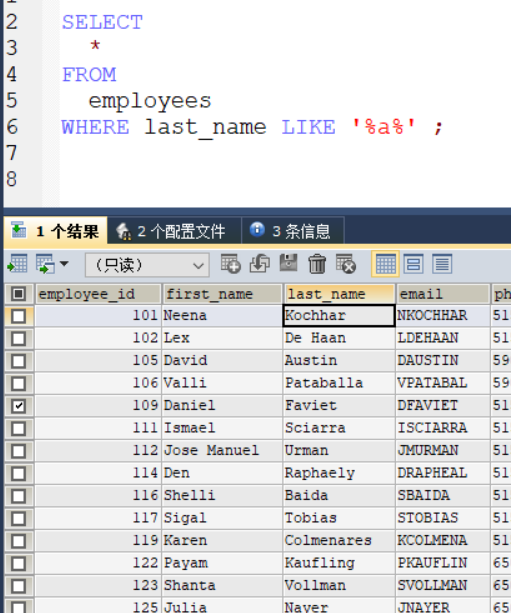Image resolution: width=511 pixels, height=613 pixels.
Task: Switch to text view mode
Action: point(442,264)
